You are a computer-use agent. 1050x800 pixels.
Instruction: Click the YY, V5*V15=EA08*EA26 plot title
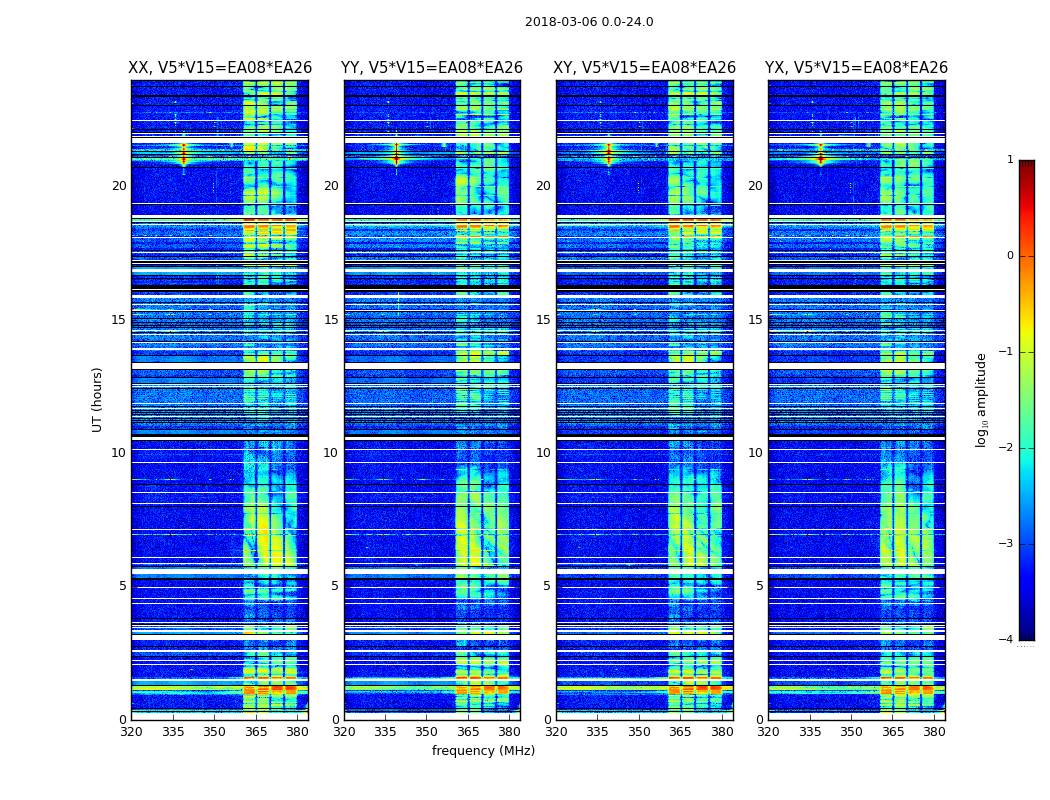432,68
